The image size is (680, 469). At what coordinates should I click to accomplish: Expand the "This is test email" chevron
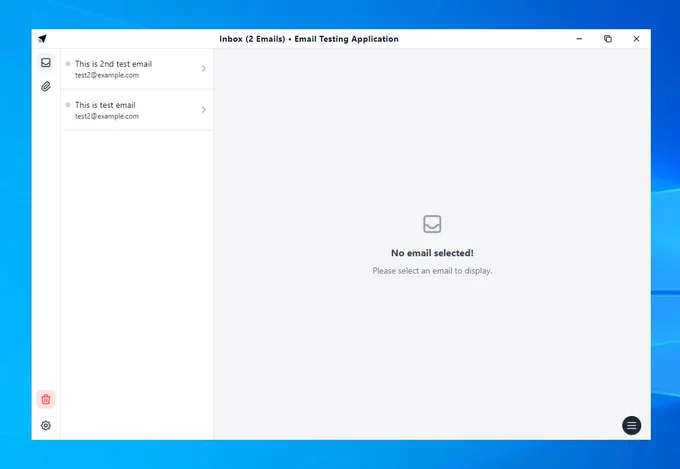203,110
